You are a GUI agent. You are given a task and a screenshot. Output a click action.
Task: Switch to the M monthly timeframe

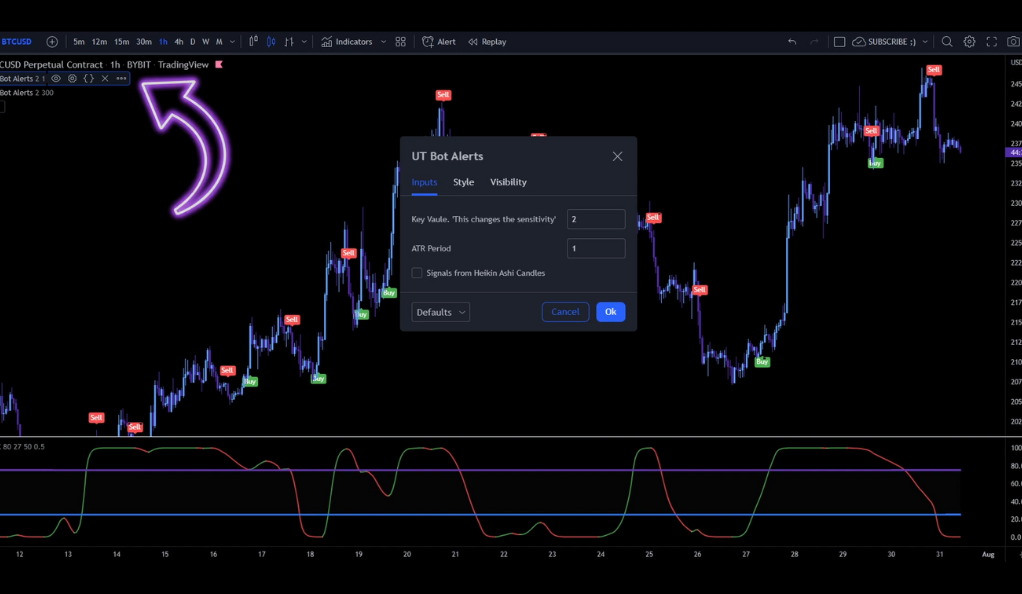219,42
